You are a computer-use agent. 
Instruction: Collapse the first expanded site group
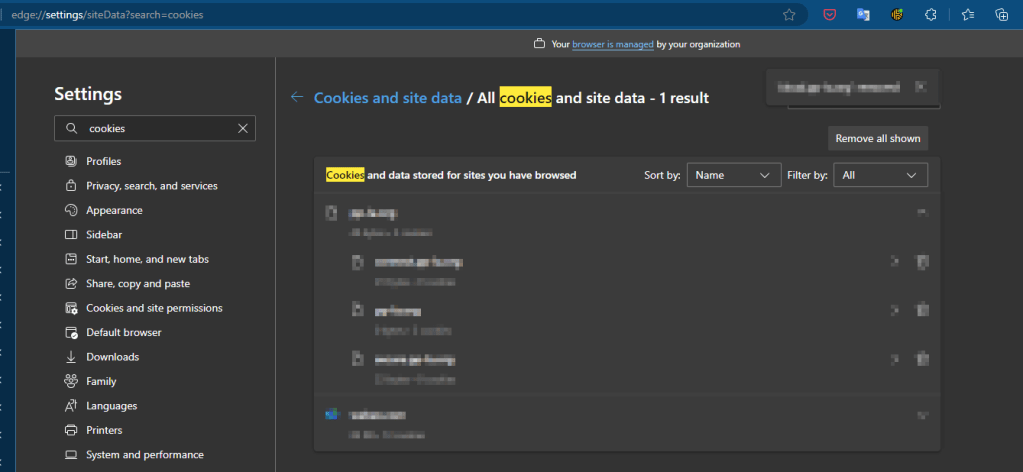[x=923, y=213]
